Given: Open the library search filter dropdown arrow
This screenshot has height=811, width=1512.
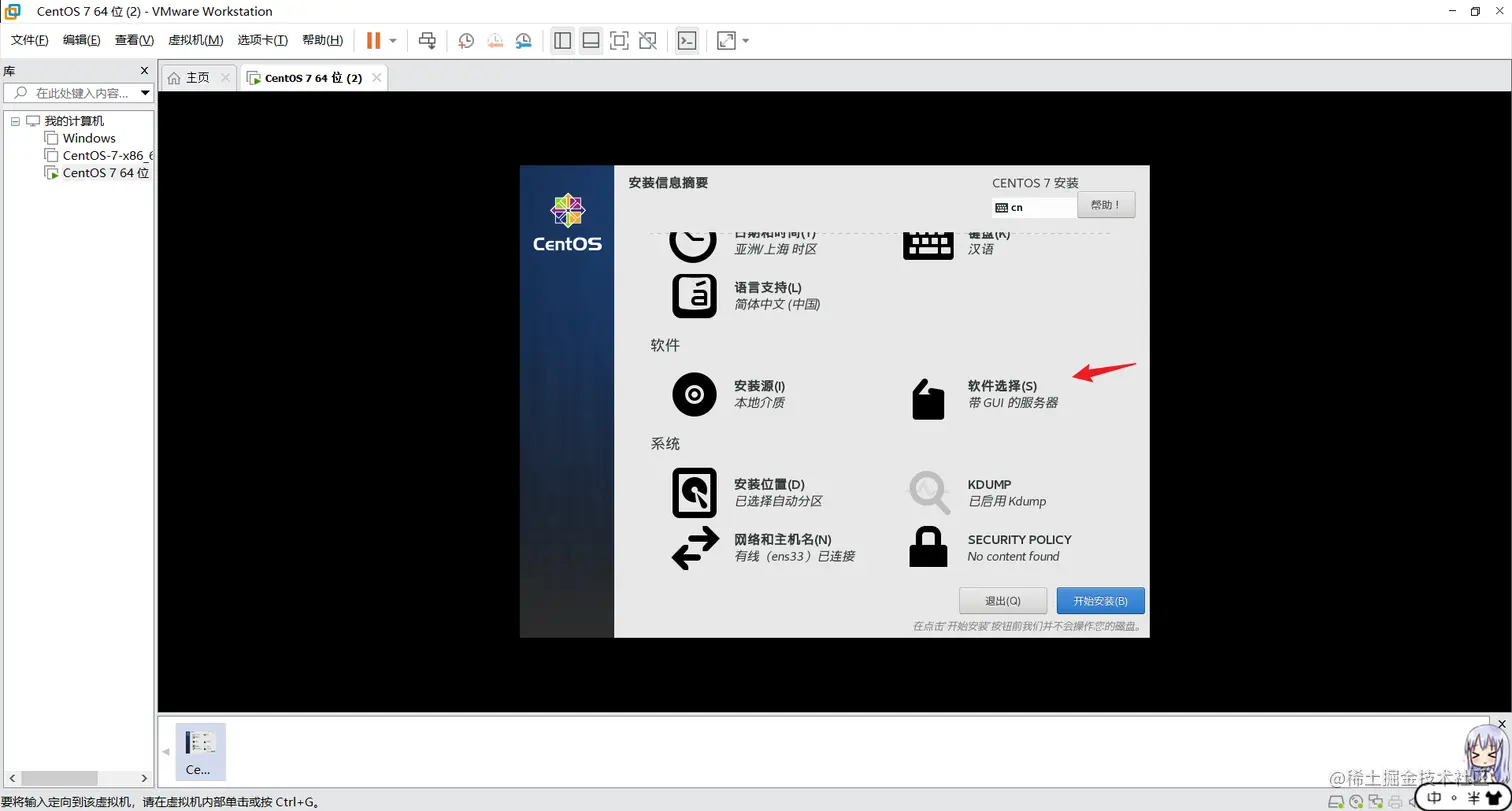Looking at the screenshot, I should [x=146, y=93].
